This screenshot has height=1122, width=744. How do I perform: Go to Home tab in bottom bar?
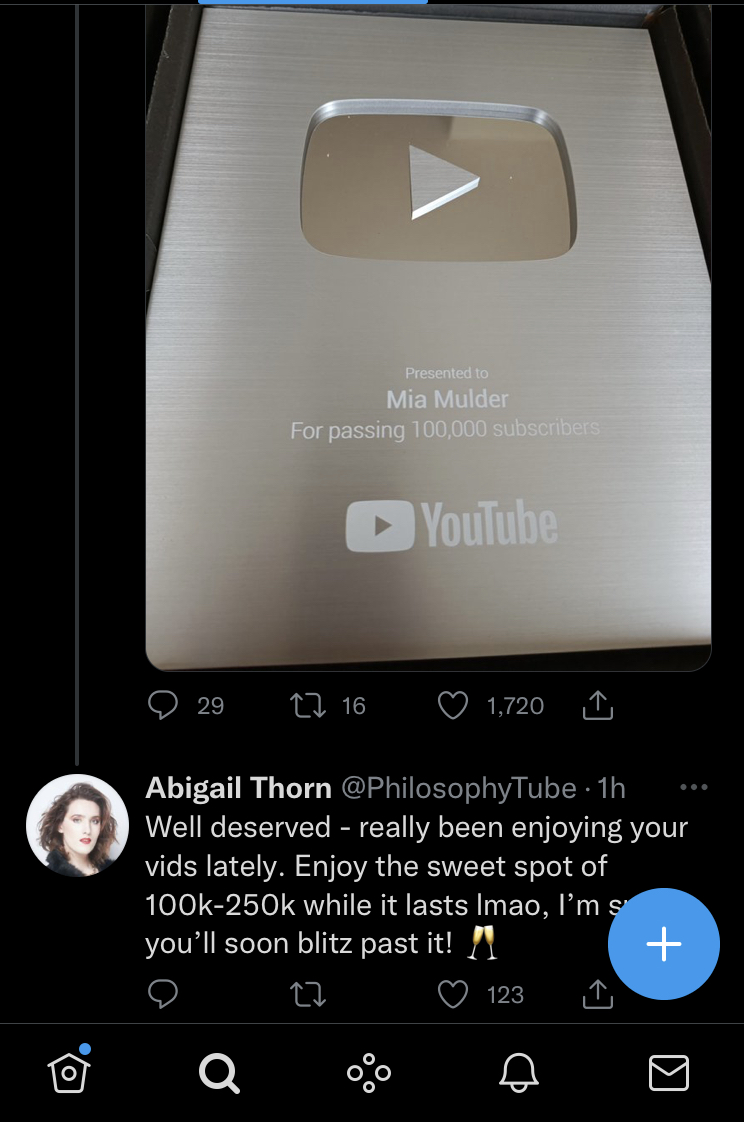pyautogui.click(x=69, y=1072)
